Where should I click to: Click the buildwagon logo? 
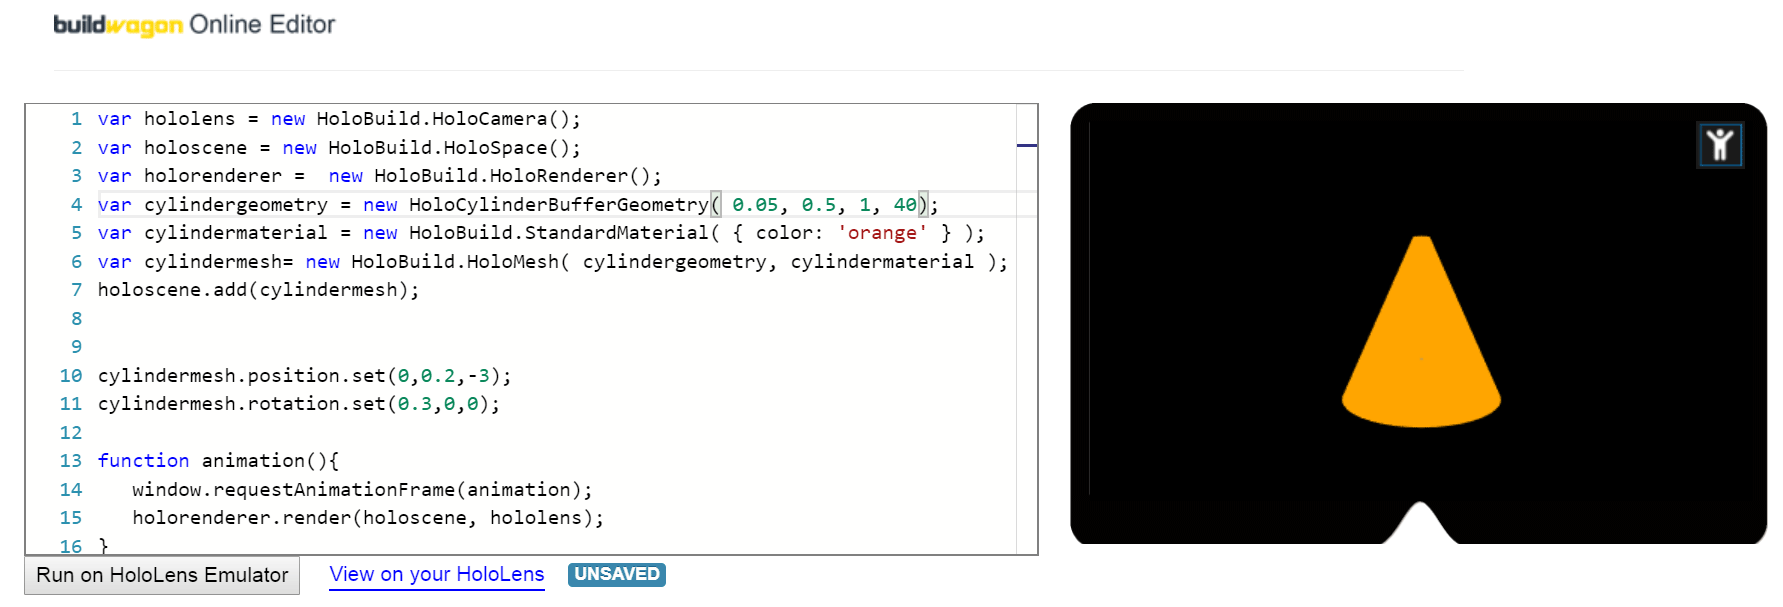(118, 25)
